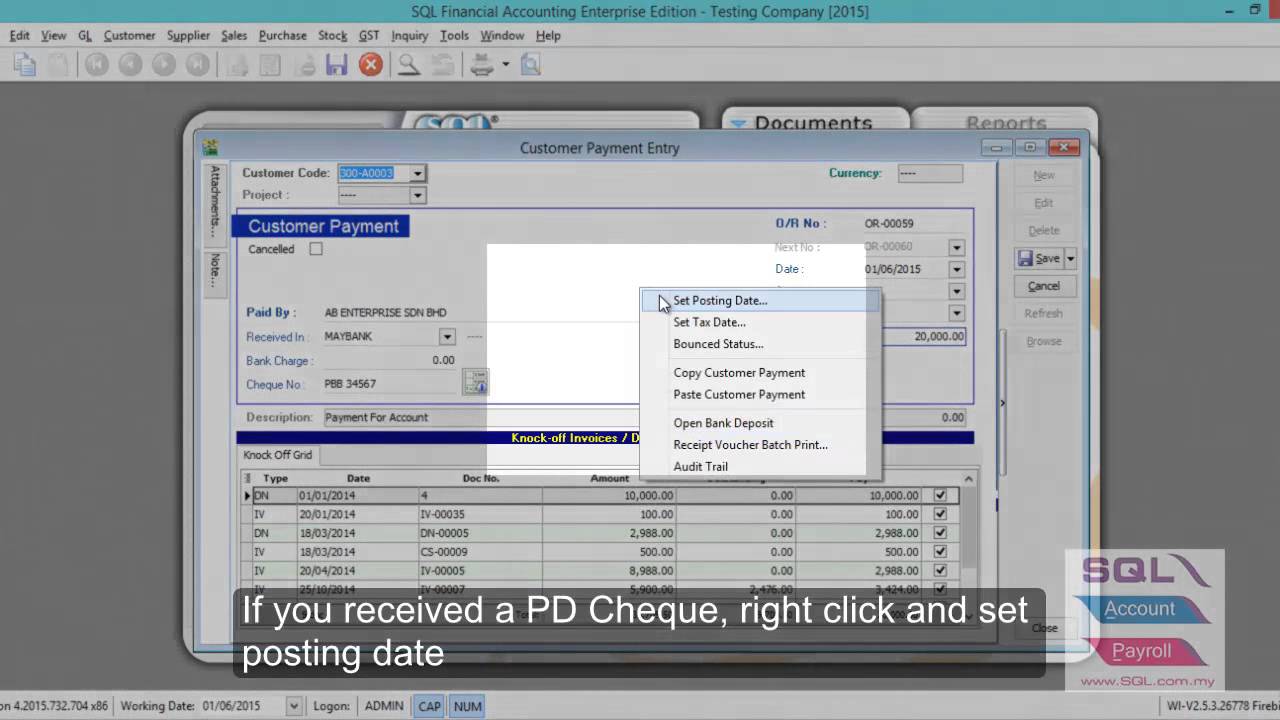Click the red cancel X toolbar icon
1280x720 pixels.
coord(371,65)
